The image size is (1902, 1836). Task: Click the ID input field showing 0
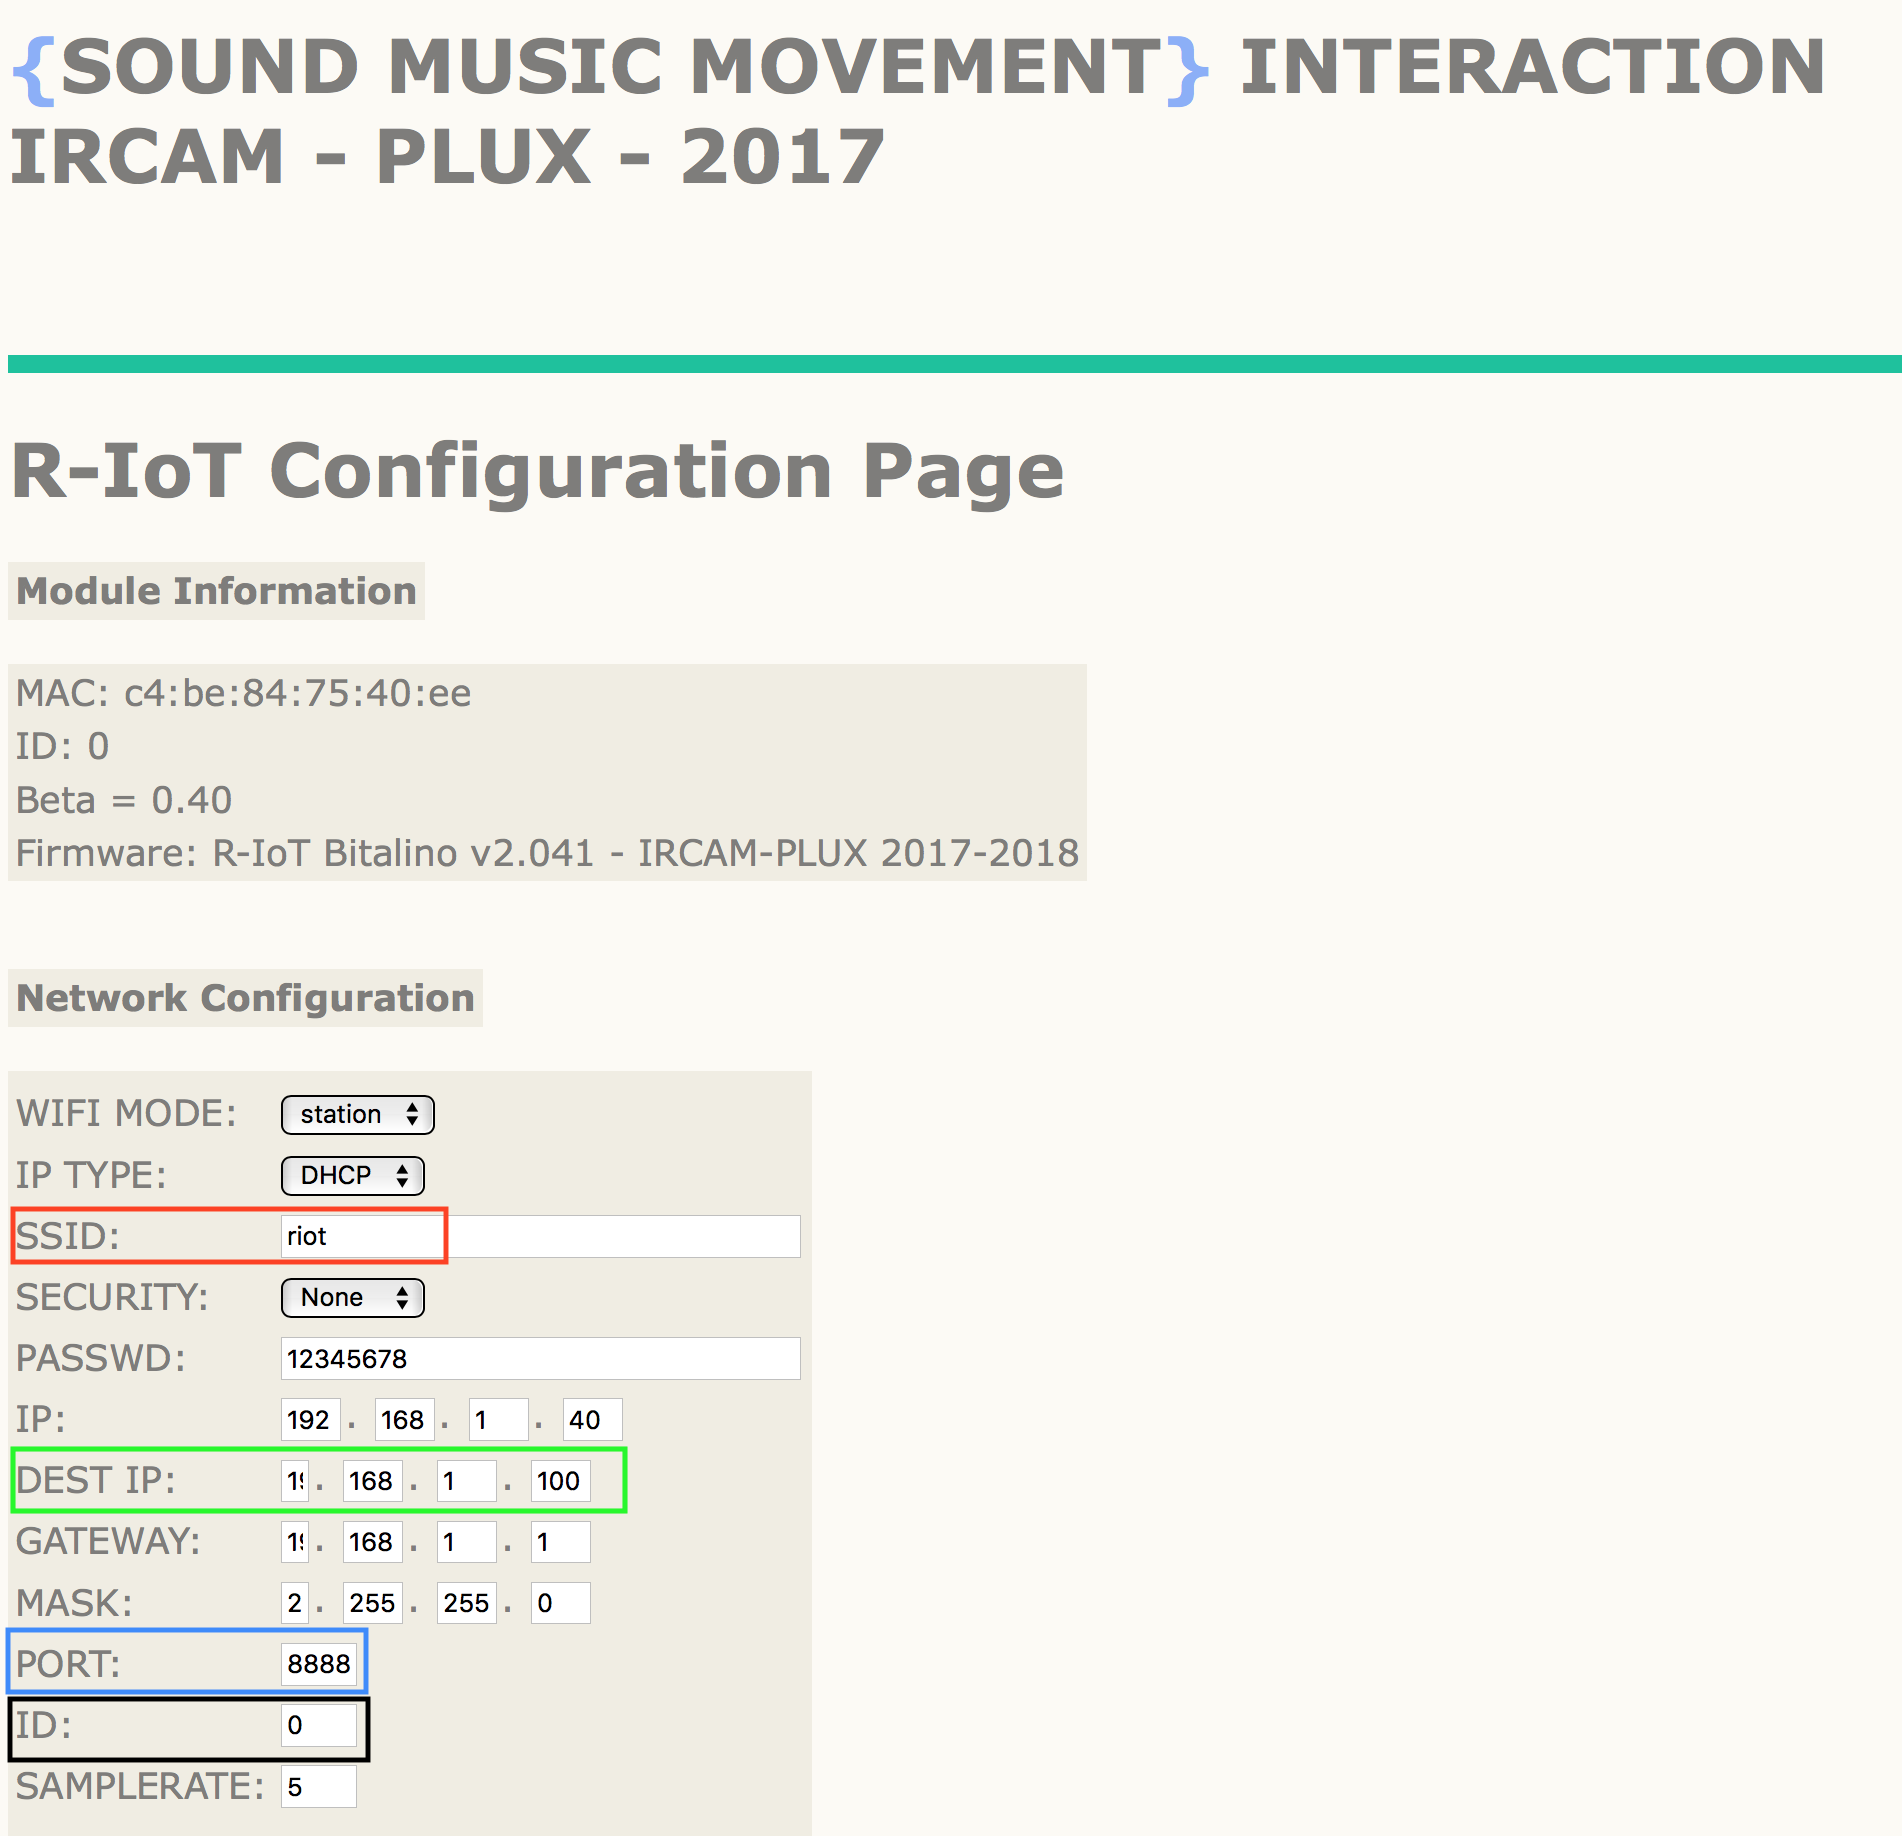(318, 1724)
